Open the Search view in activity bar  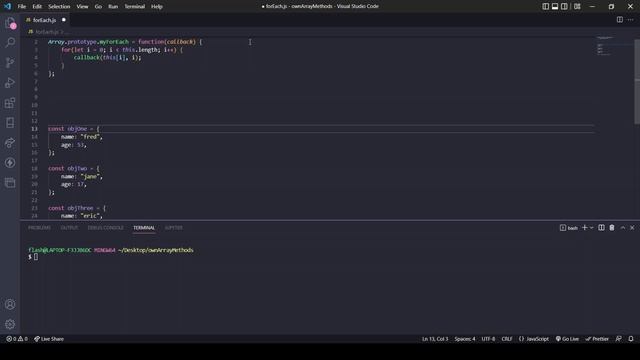pyautogui.click(x=10, y=42)
